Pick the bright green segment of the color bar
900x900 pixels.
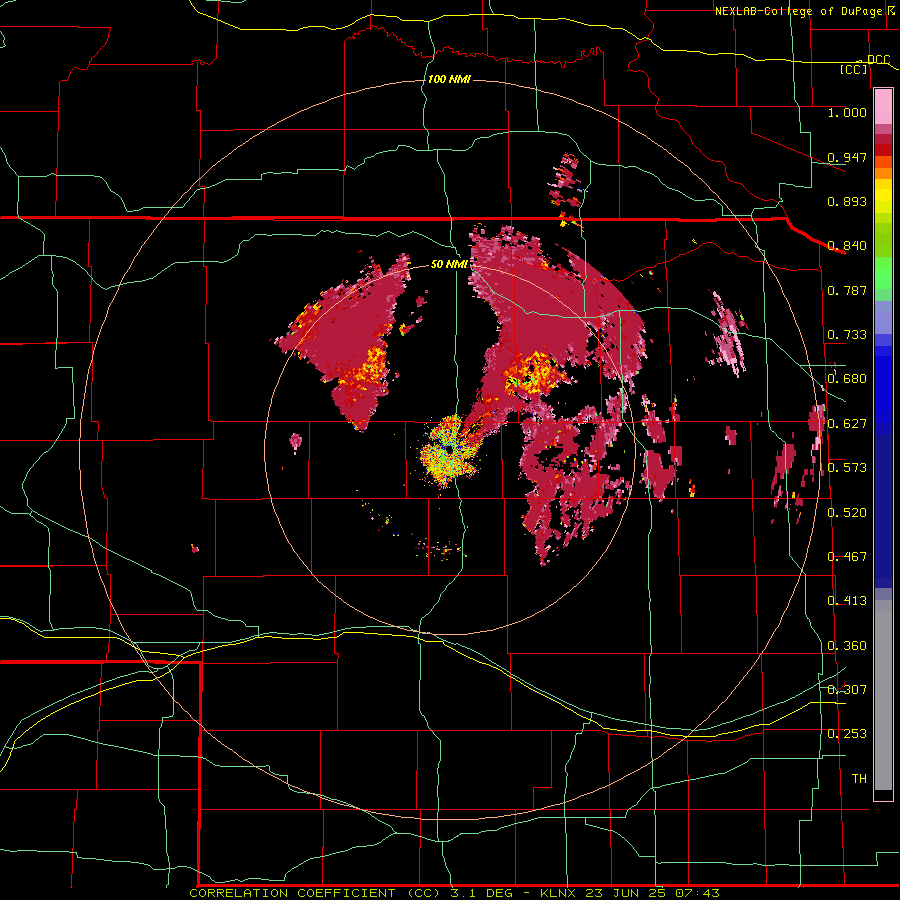[883, 274]
